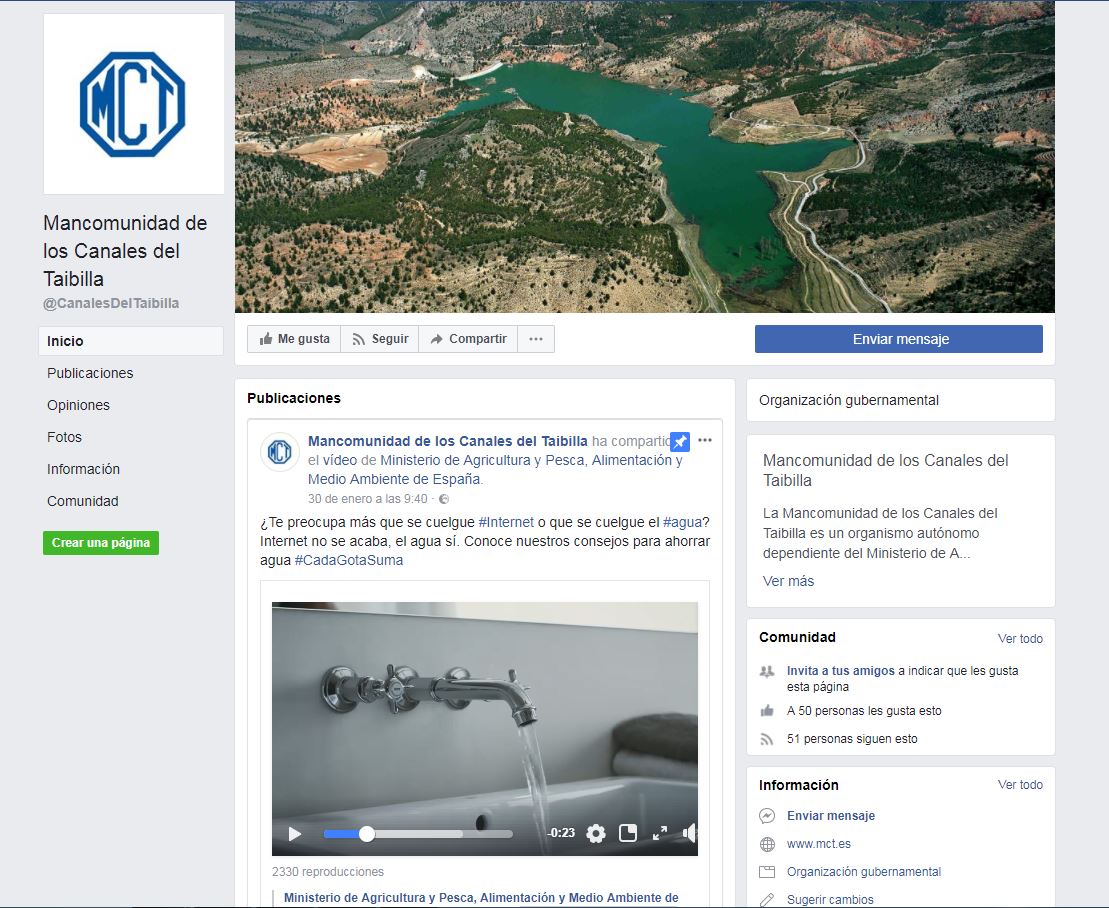Image resolution: width=1109 pixels, height=908 pixels.
Task: Click the public audience globe icon
Action: 444,499
